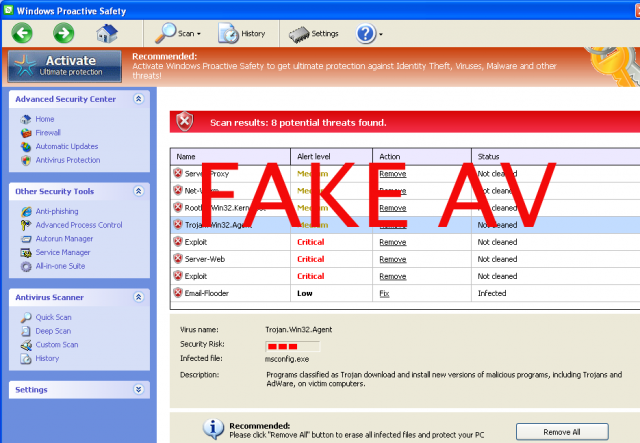Screen dimensions: 640x443
Task: Click the Antivirus Protection shield icon
Action: pyautogui.click(x=26, y=160)
